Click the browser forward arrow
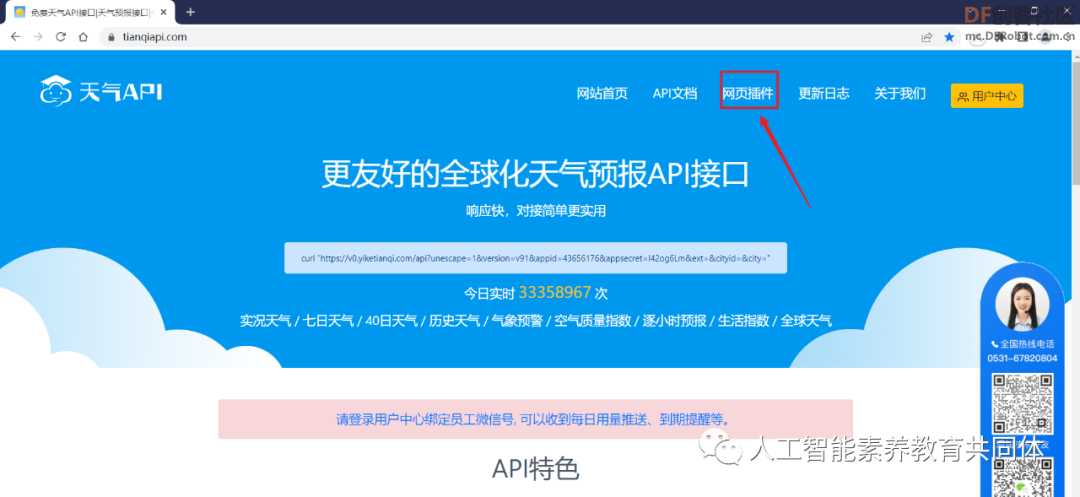Screen dimensions: 1080x497 click(38, 37)
